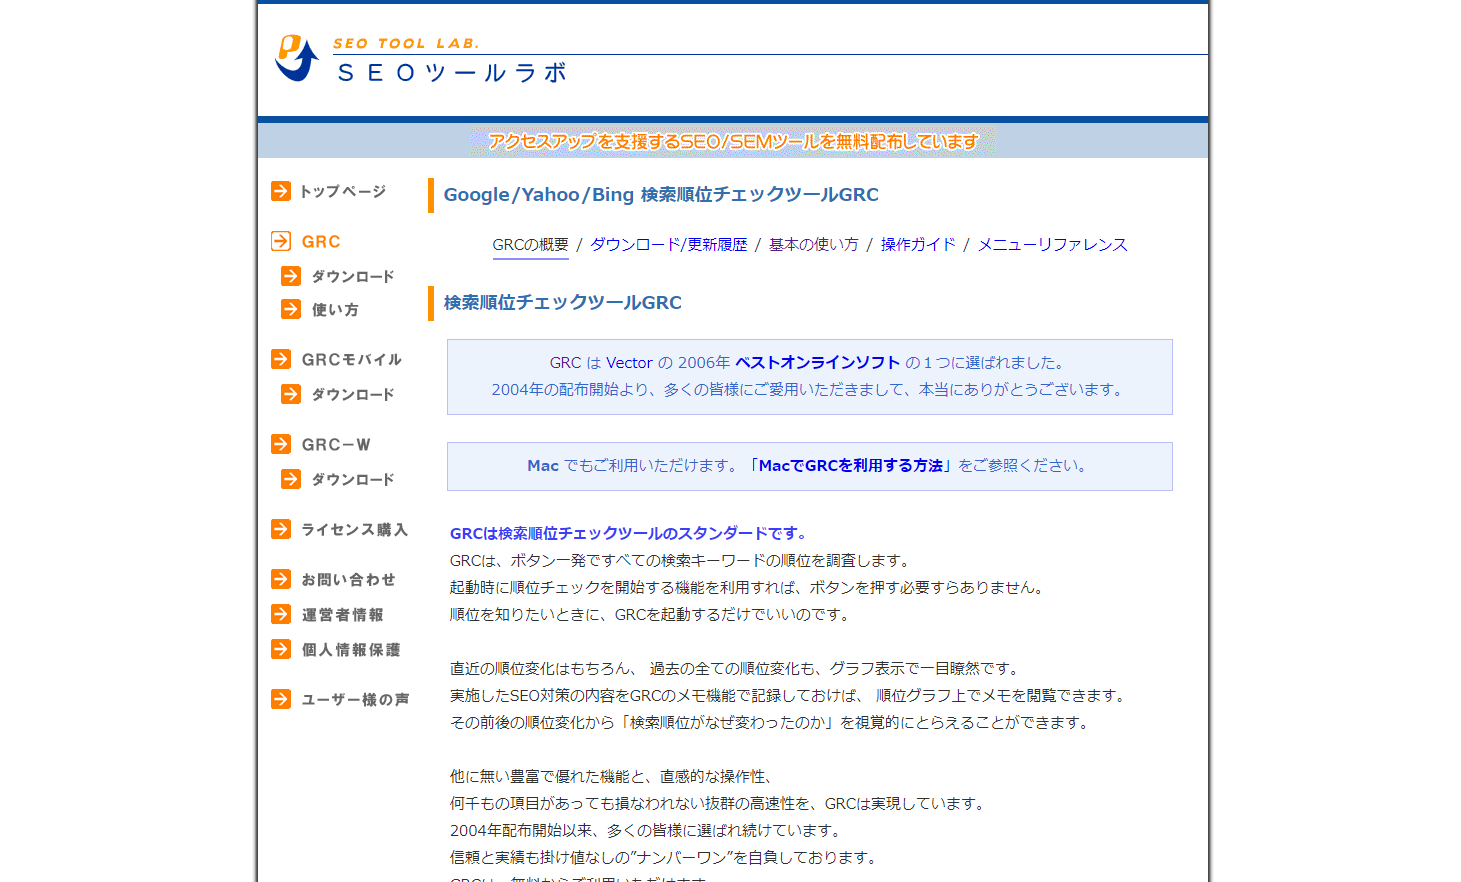Viewport: 1461px width, 882px height.
Task: Select GRC-W sidebar item
Action: [336, 445]
